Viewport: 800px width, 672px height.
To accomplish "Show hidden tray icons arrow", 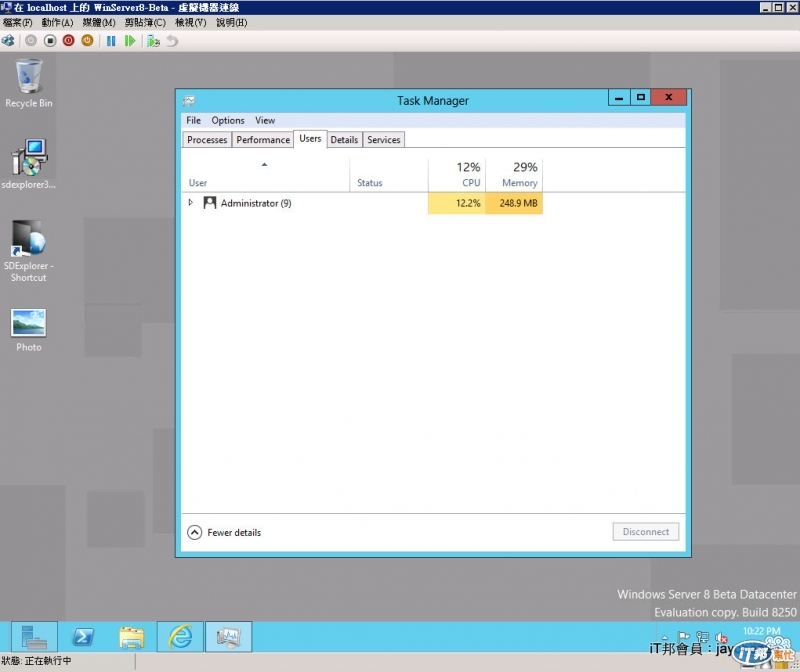I will [664, 638].
